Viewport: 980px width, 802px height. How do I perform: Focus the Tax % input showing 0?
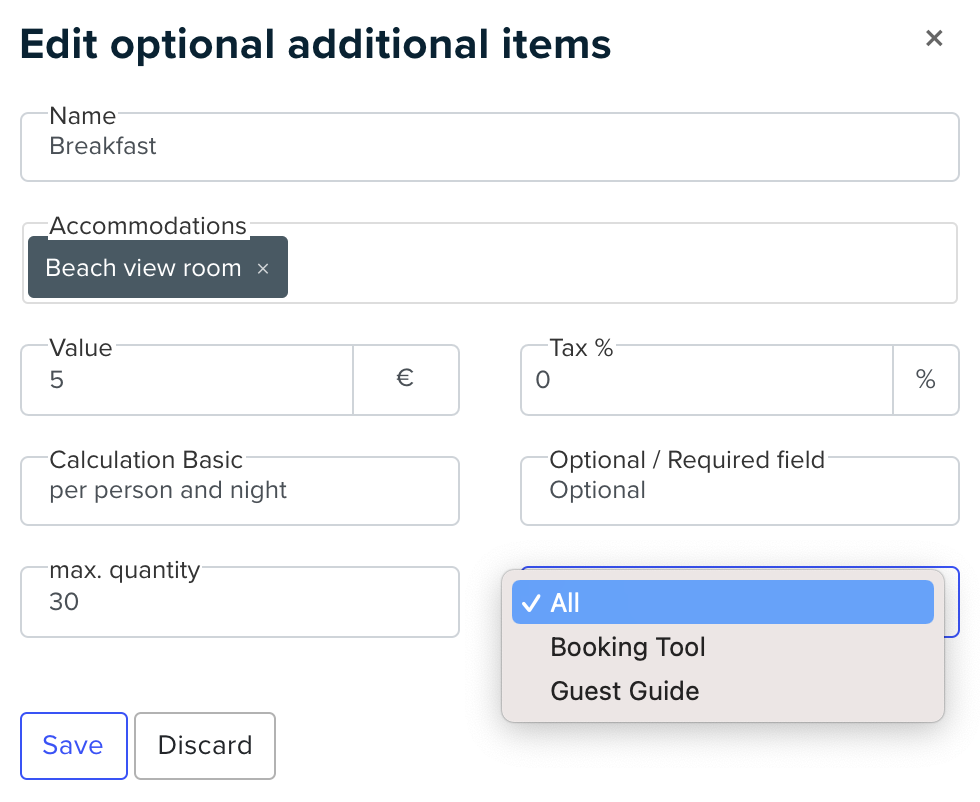707,379
